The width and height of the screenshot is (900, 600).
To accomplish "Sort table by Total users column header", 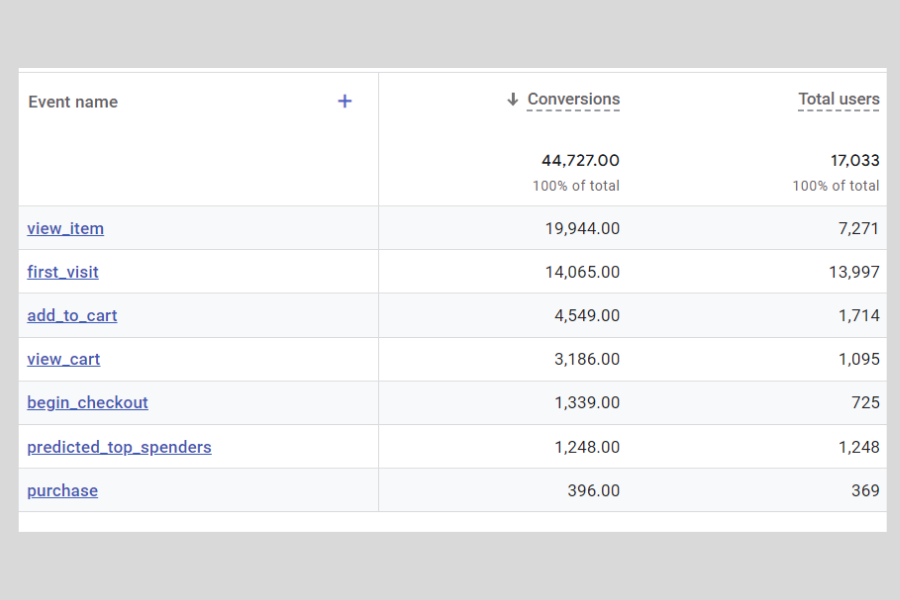I will pos(838,99).
